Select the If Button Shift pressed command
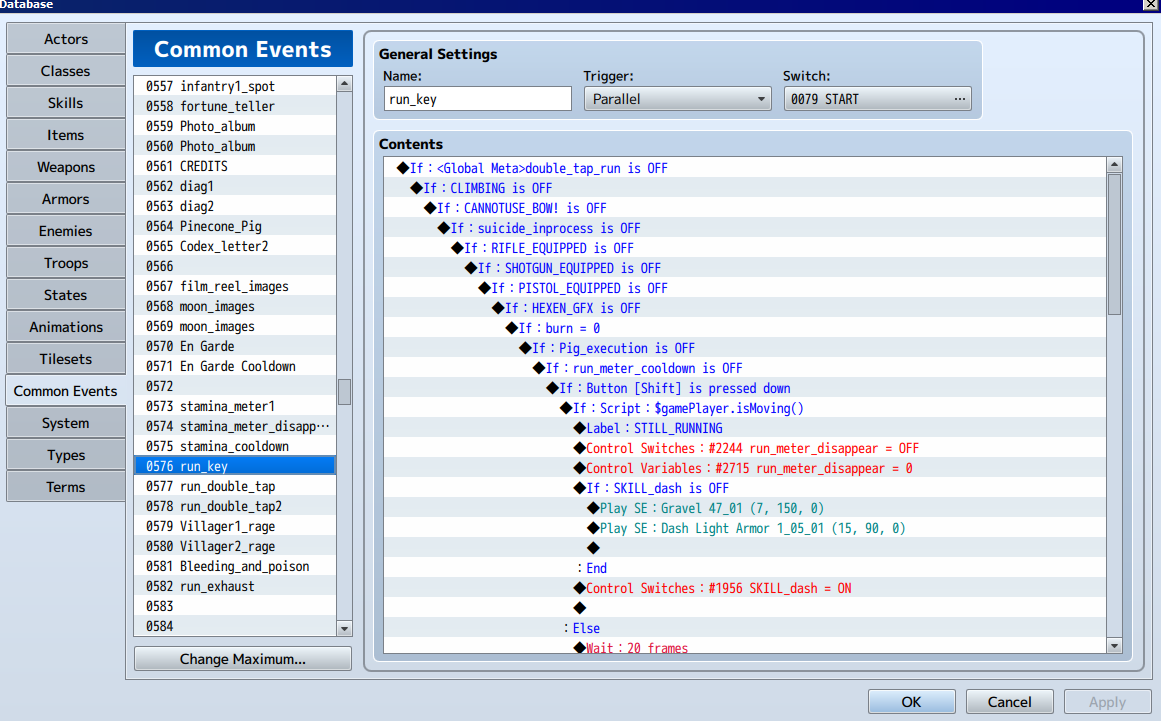Image resolution: width=1161 pixels, height=721 pixels. tap(746, 388)
